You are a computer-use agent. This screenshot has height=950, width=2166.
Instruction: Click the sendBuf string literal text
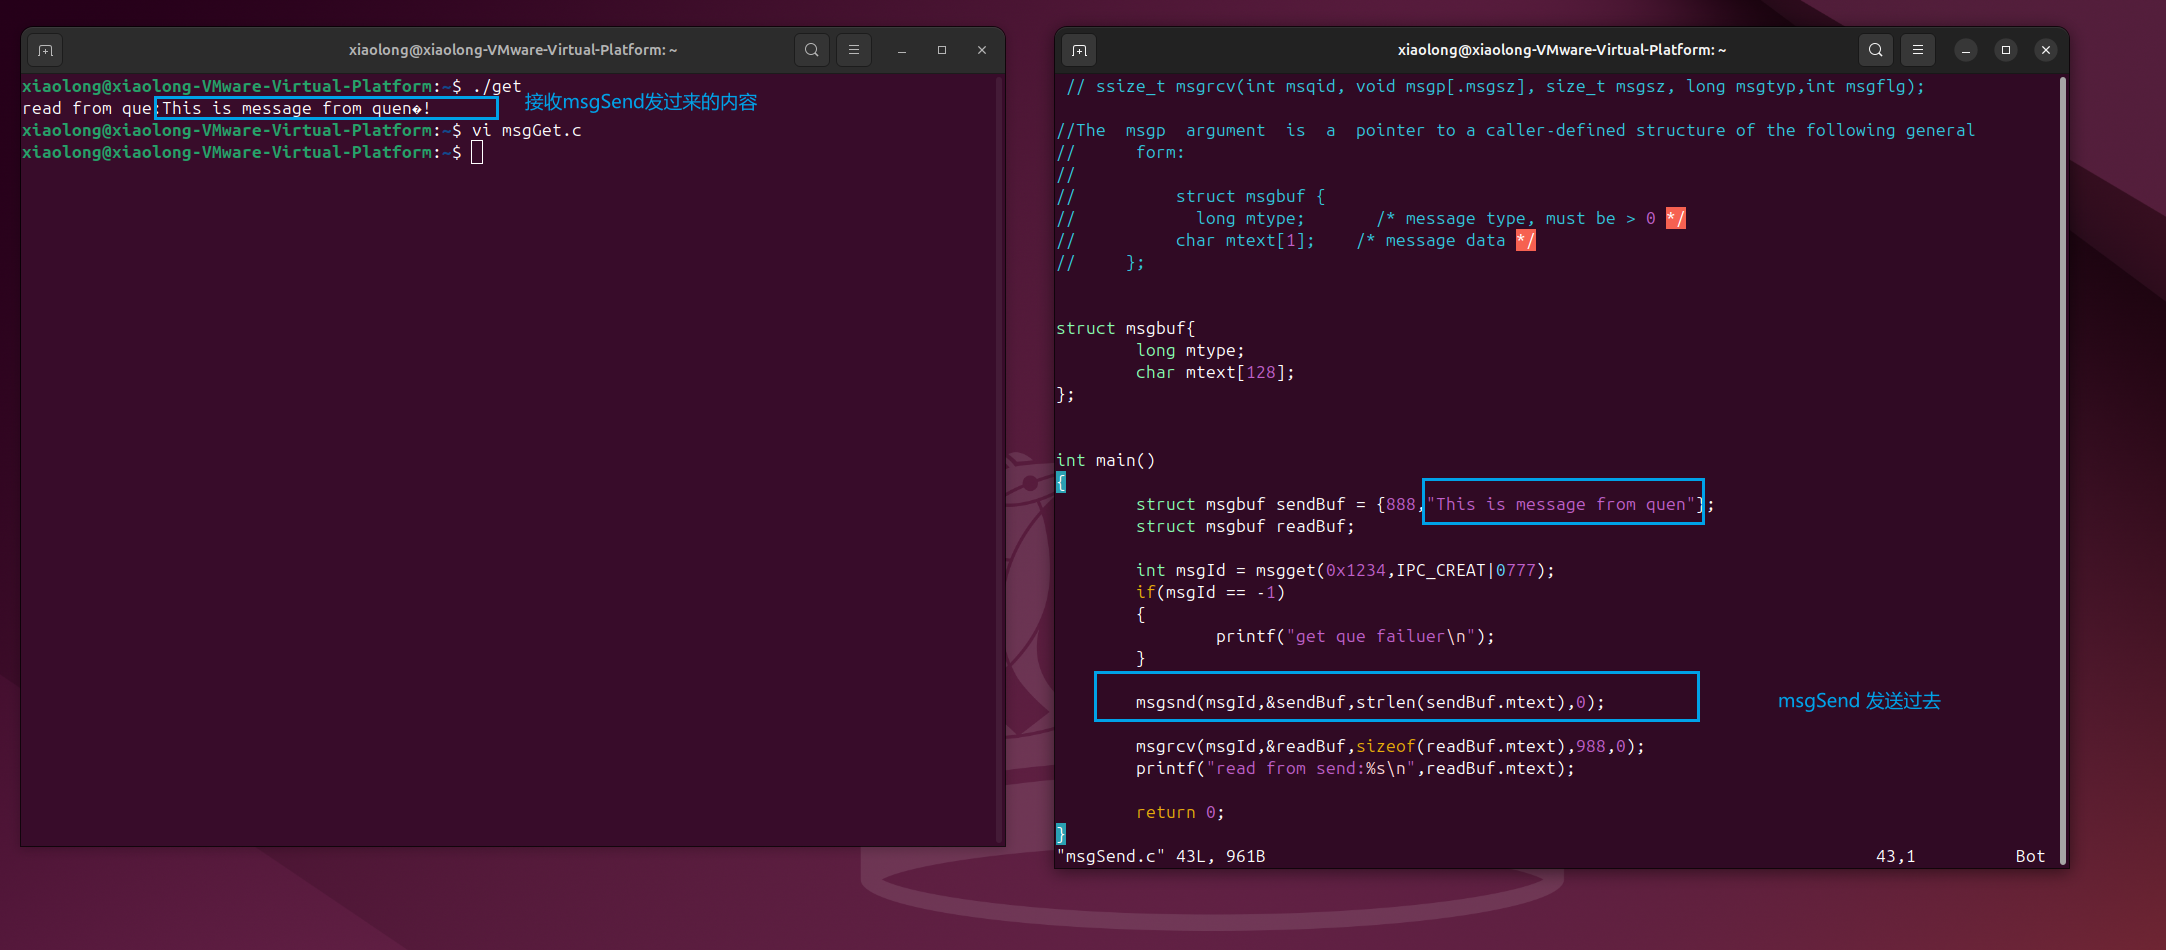coord(1561,505)
